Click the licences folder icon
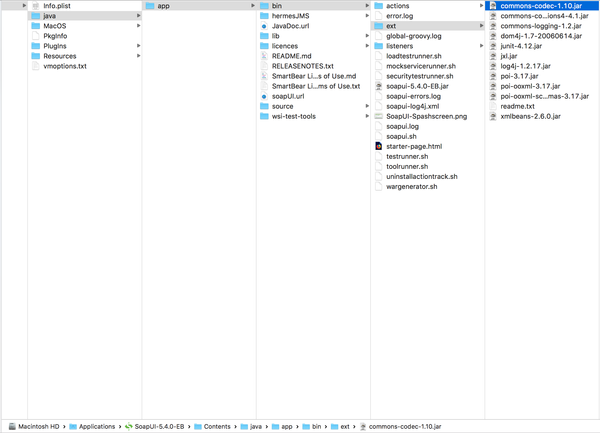The image size is (600, 433). click(264, 46)
